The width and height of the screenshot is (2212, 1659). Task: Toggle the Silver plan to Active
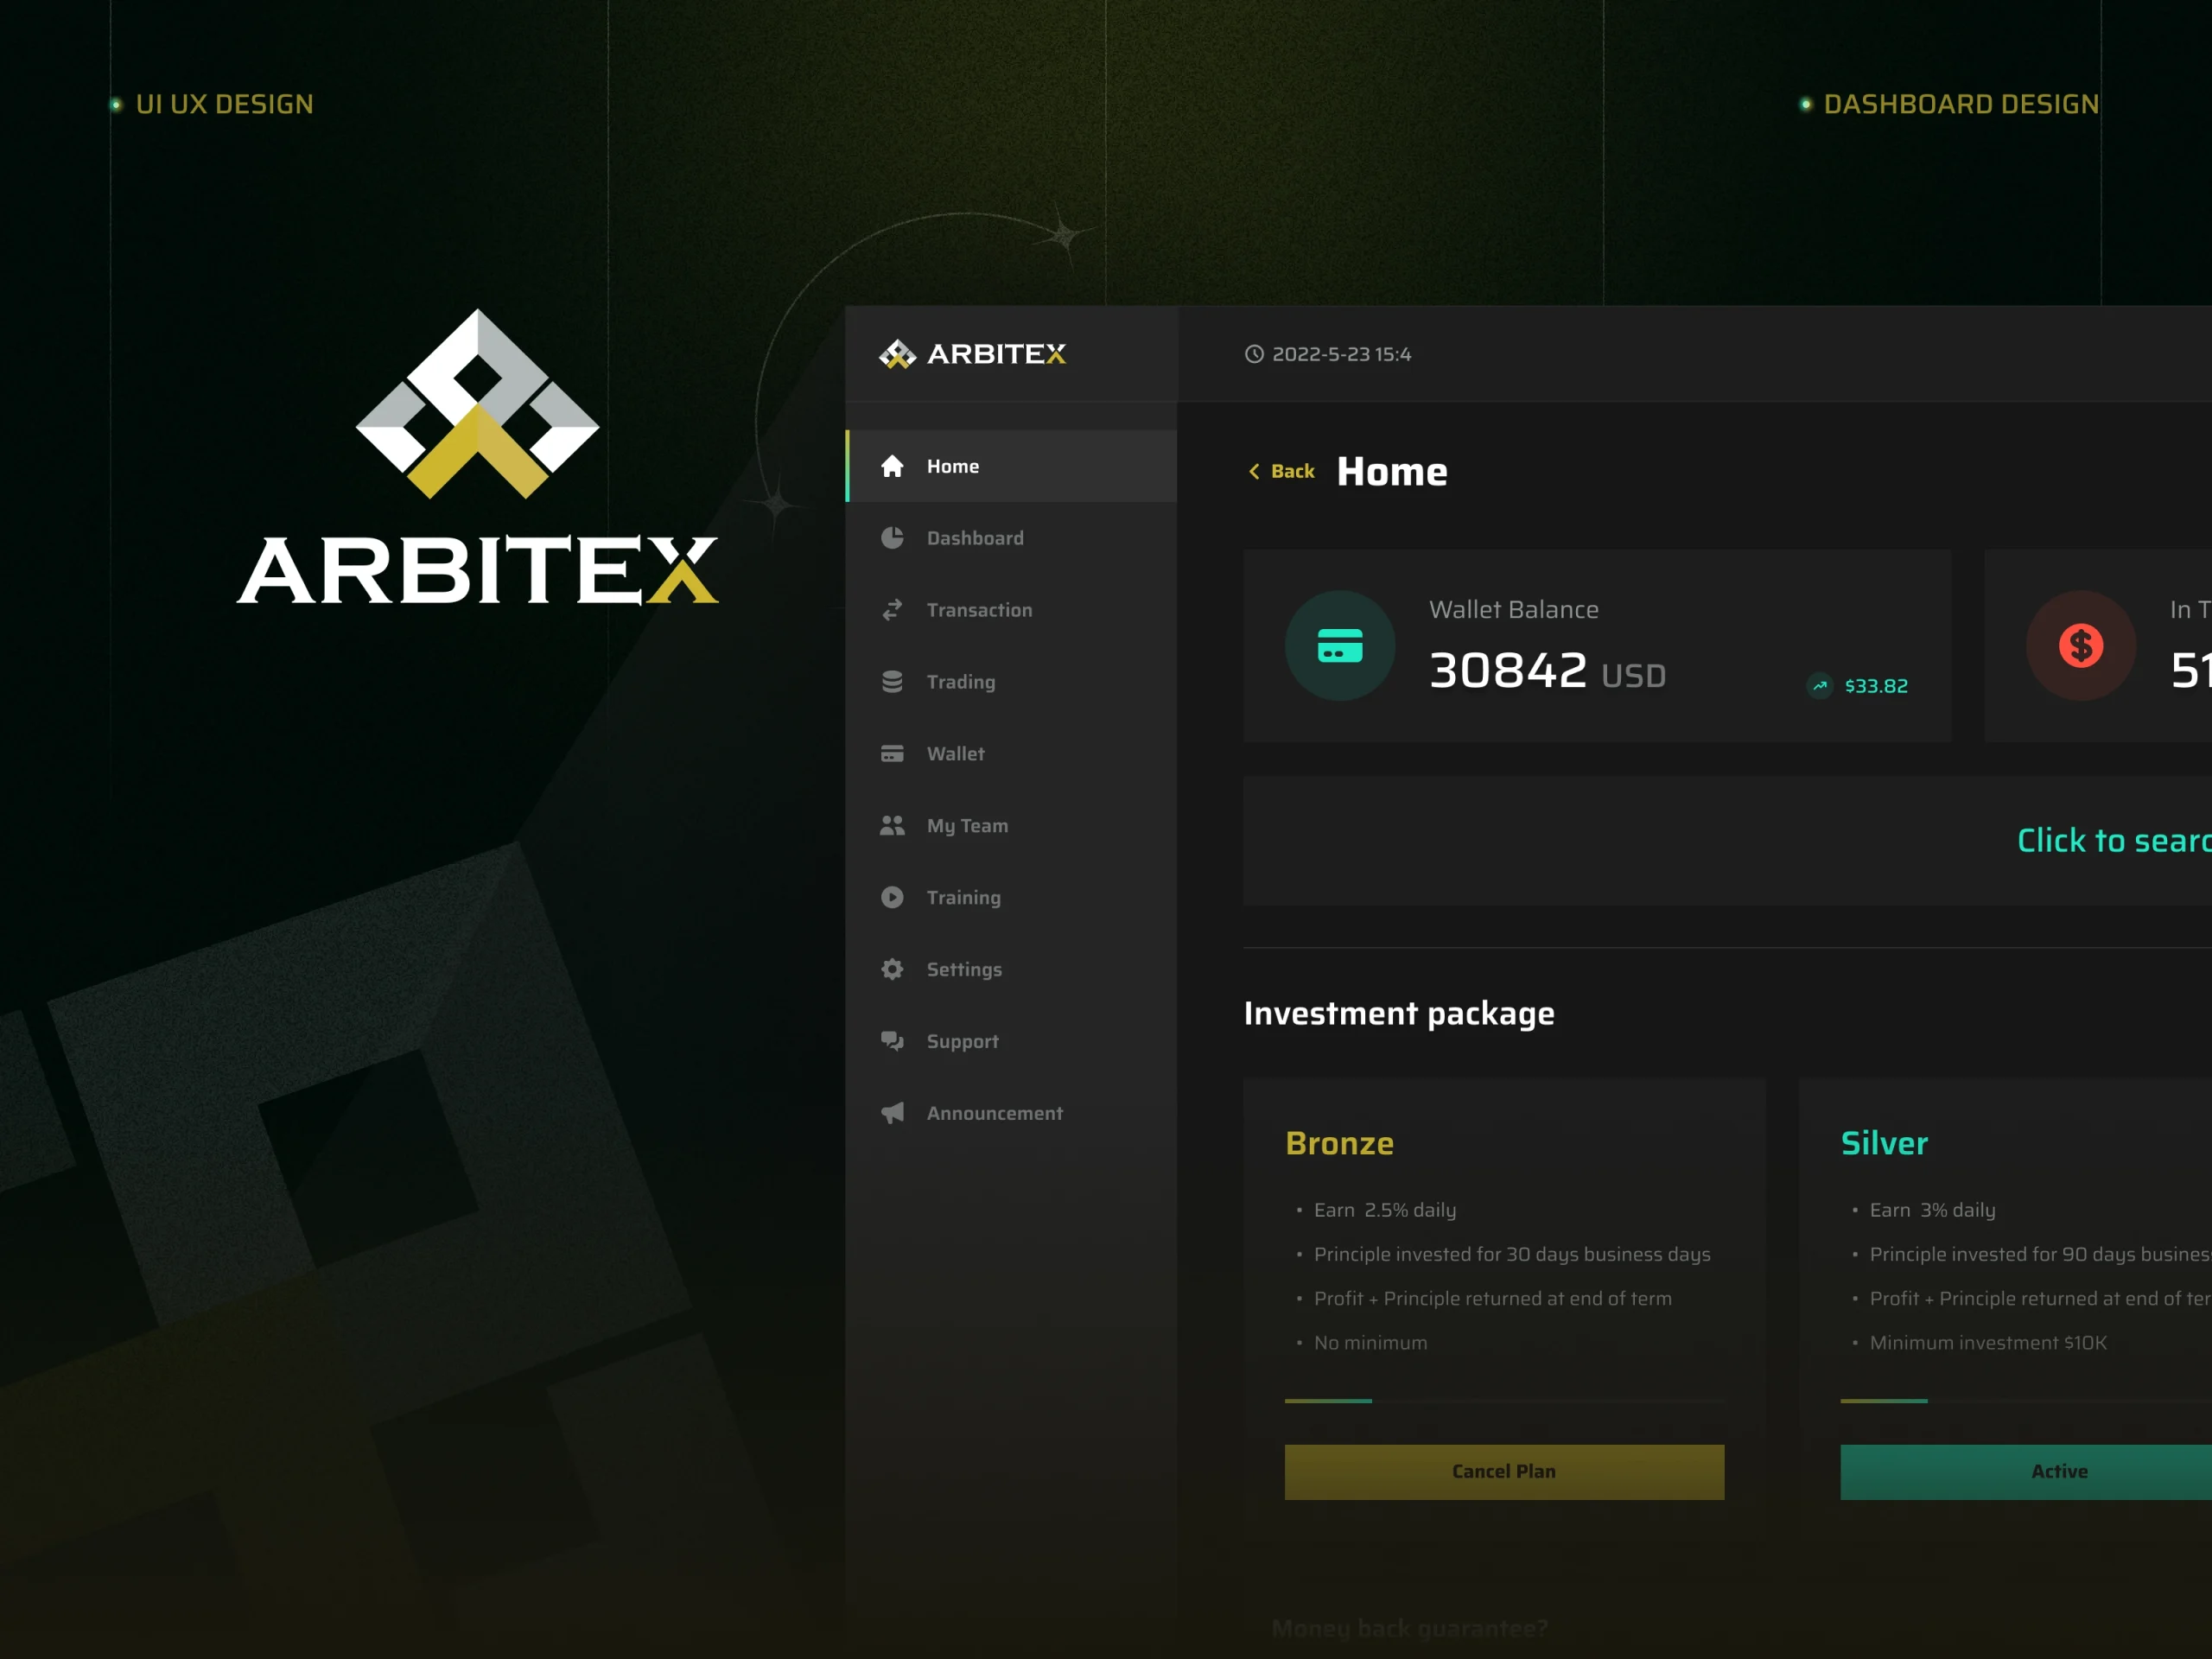click(x=2058, y=1471)
